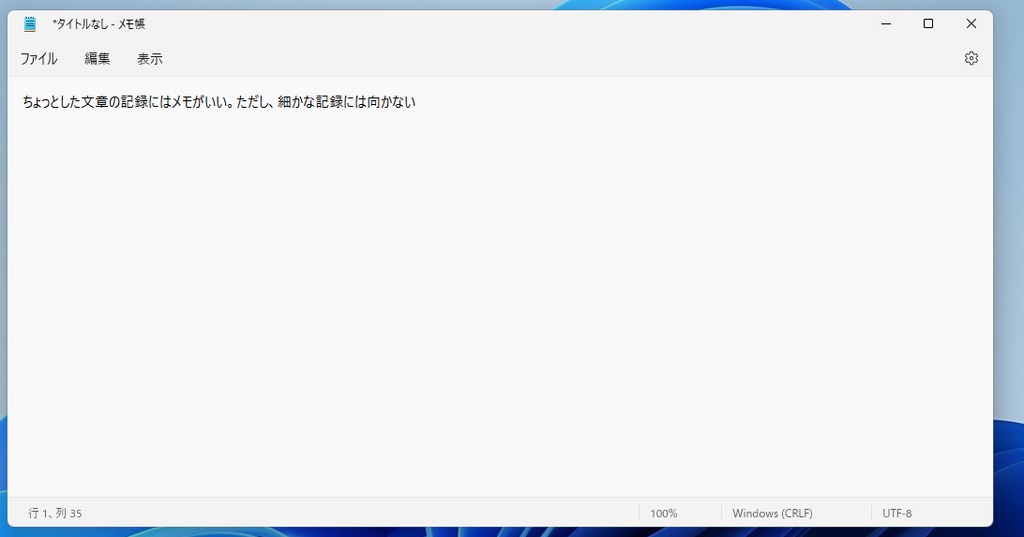Click the Windows (CRLF) line ending indicator
Image resolution: width=1024 pixels, height=537 pixels.
(x=772, y=513)
